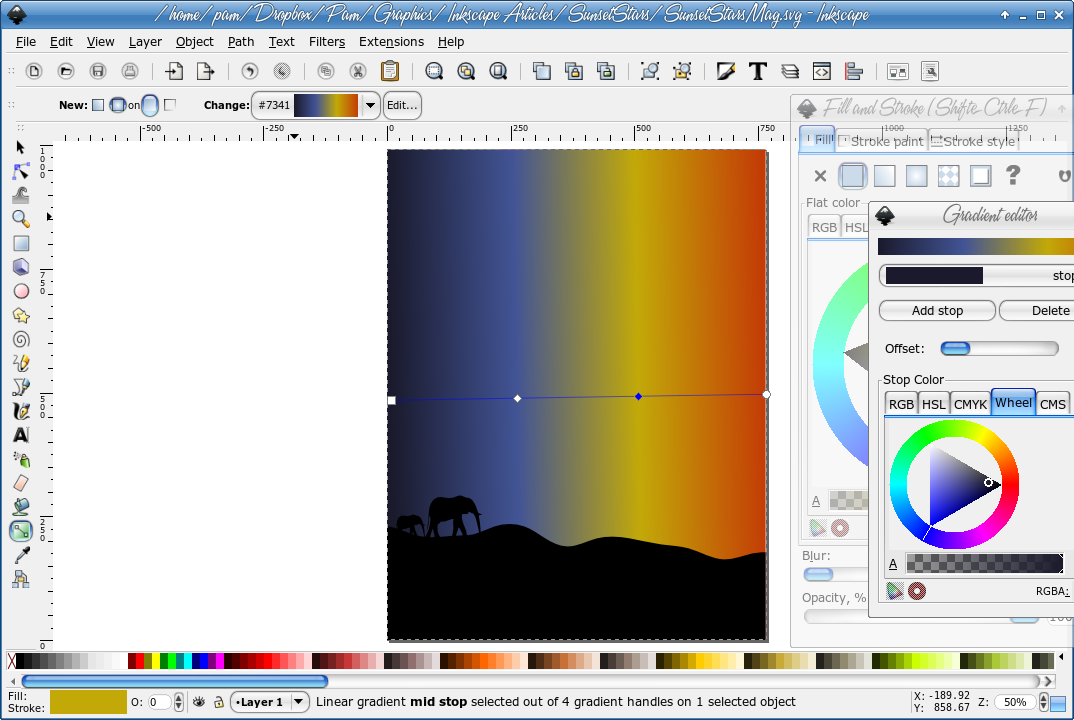
Task: Select the arrow Selector tool
Action: click(21, 147)
